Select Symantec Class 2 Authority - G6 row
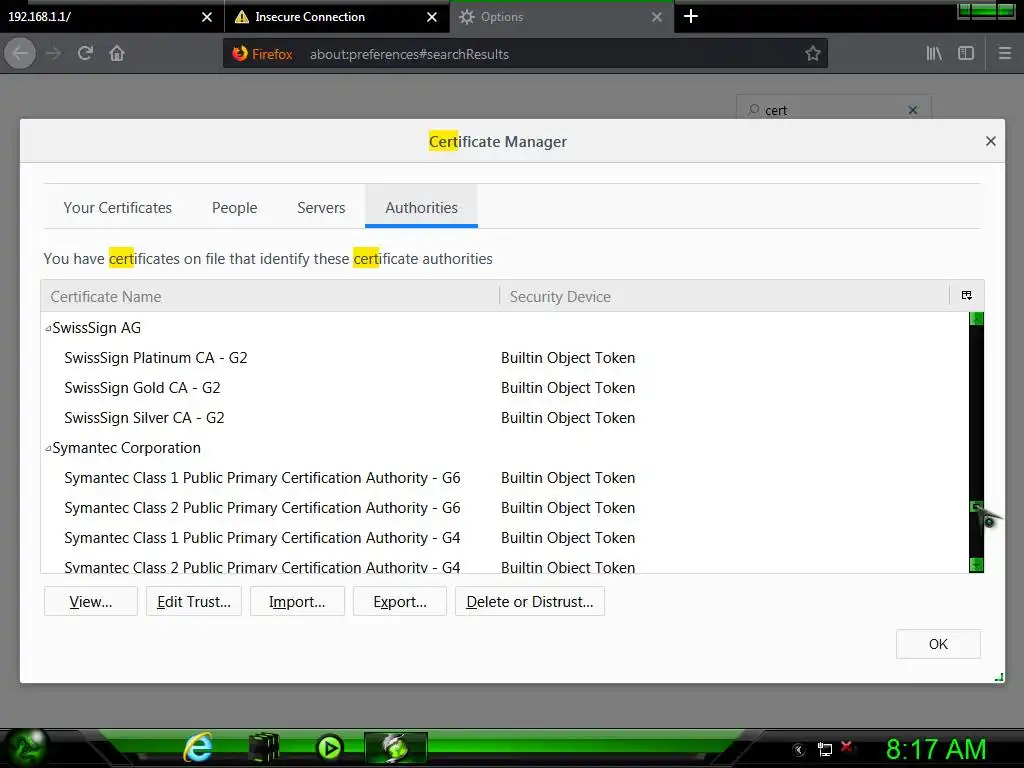The width and height of the screenshot is (1024, 768). 504,508
